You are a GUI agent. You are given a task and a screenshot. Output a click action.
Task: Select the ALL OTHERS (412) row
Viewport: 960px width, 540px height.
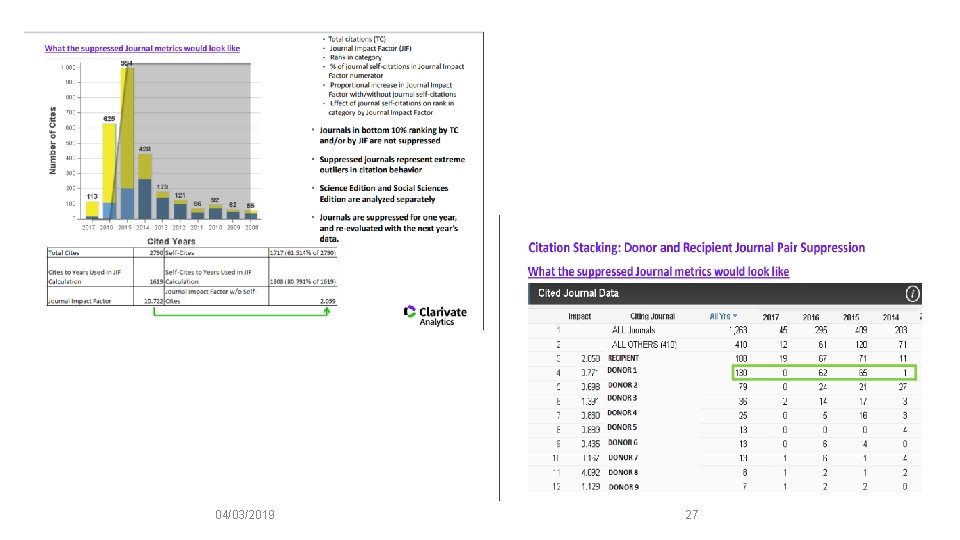(725, 345)
